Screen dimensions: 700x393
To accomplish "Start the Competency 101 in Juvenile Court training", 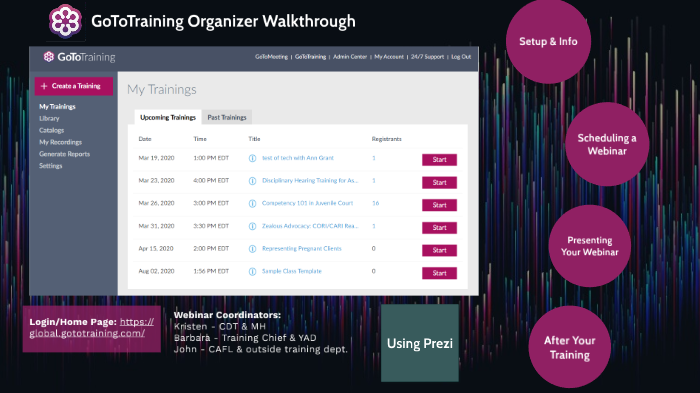I will 439,205.
